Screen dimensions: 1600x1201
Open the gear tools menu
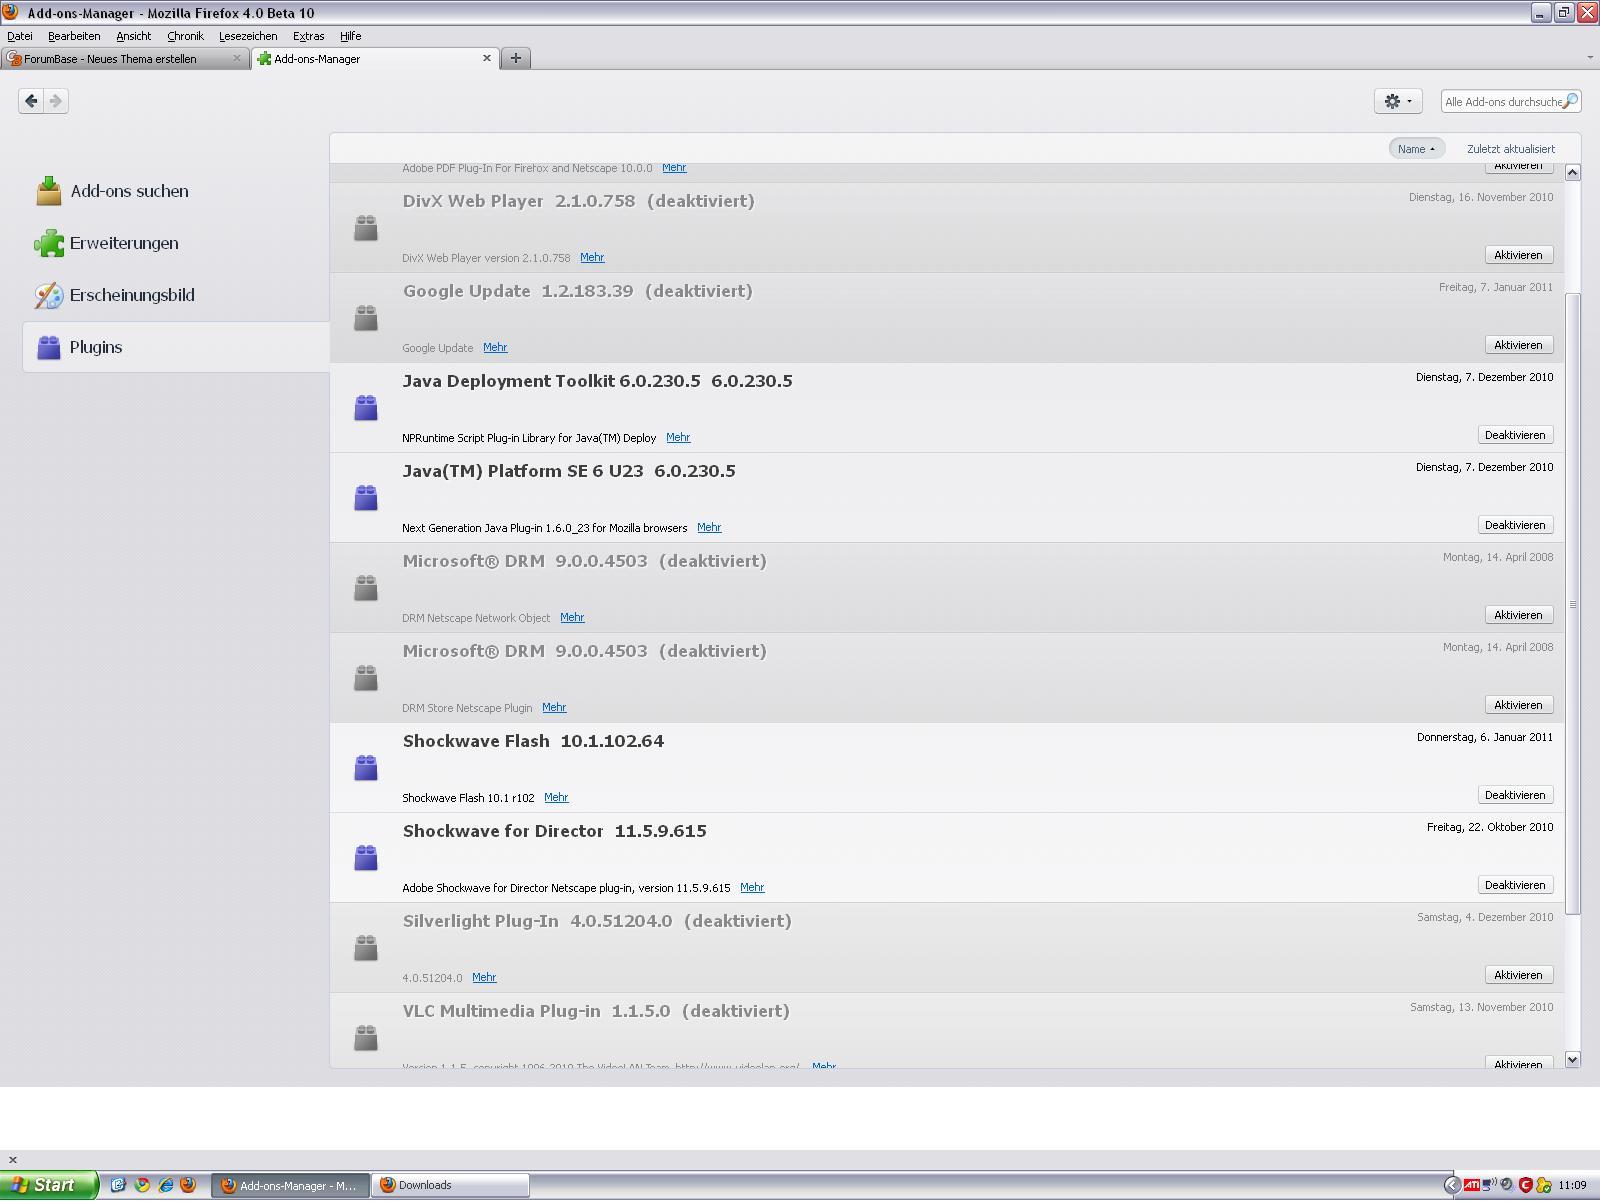(x=1398, y=101)
